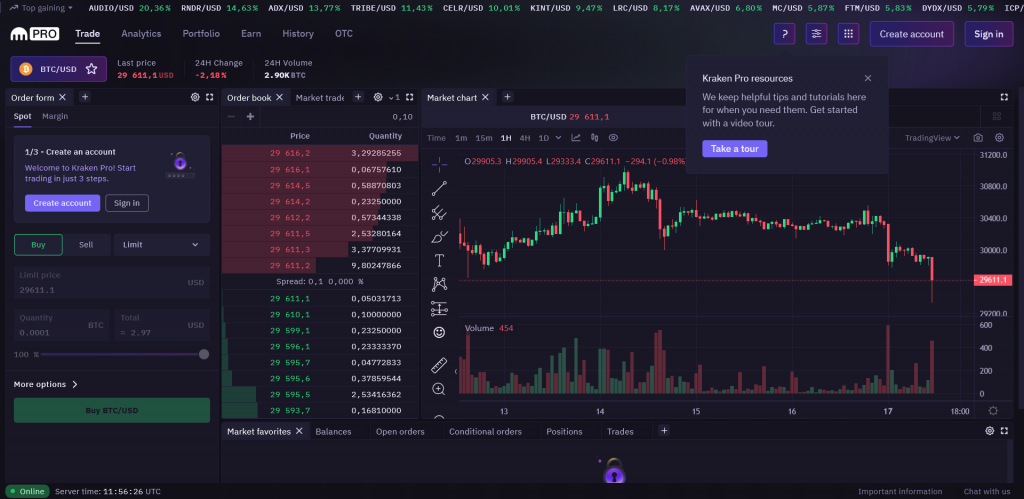Open the Conditional orders tab
This screenshot has height=499, width=1024.
click(x=485, y=431)
